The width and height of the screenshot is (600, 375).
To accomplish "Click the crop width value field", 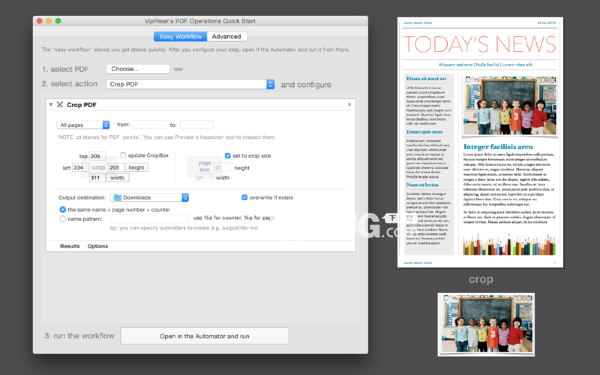I will [97, 178].
